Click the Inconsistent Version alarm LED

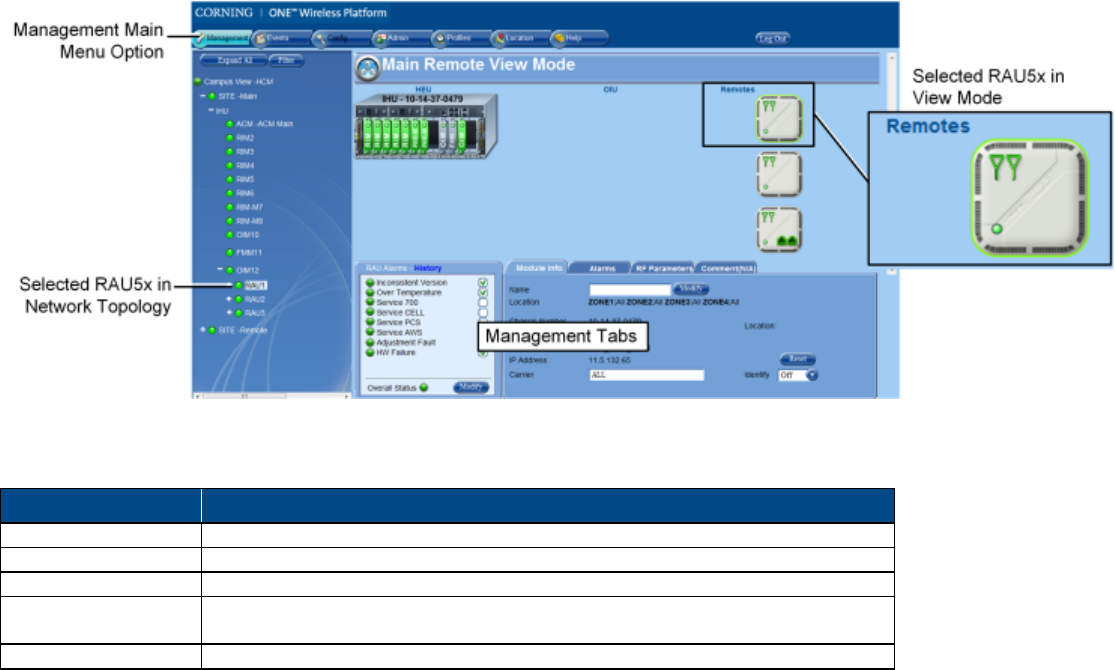point(370,282)
